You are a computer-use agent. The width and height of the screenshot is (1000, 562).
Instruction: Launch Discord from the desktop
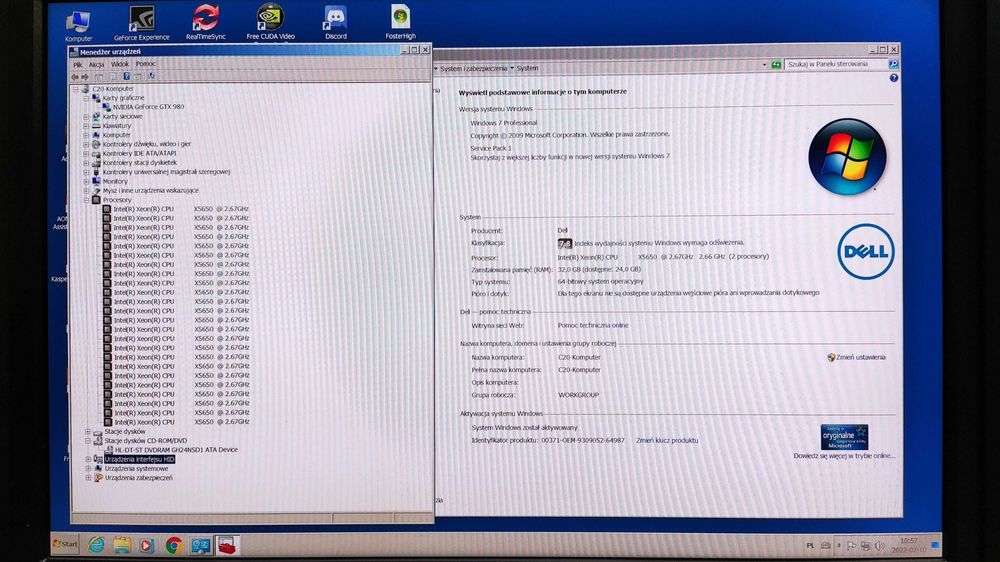(x=335, y=23)
